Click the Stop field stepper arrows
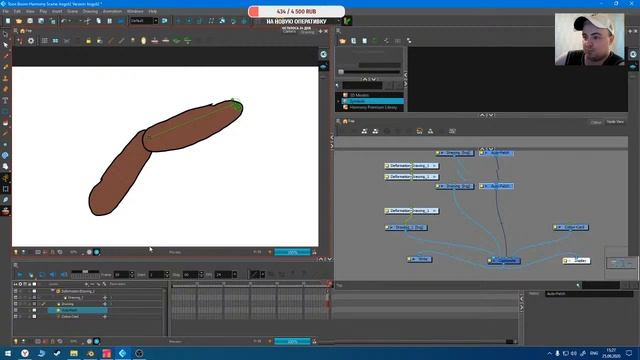 [201, 275]
